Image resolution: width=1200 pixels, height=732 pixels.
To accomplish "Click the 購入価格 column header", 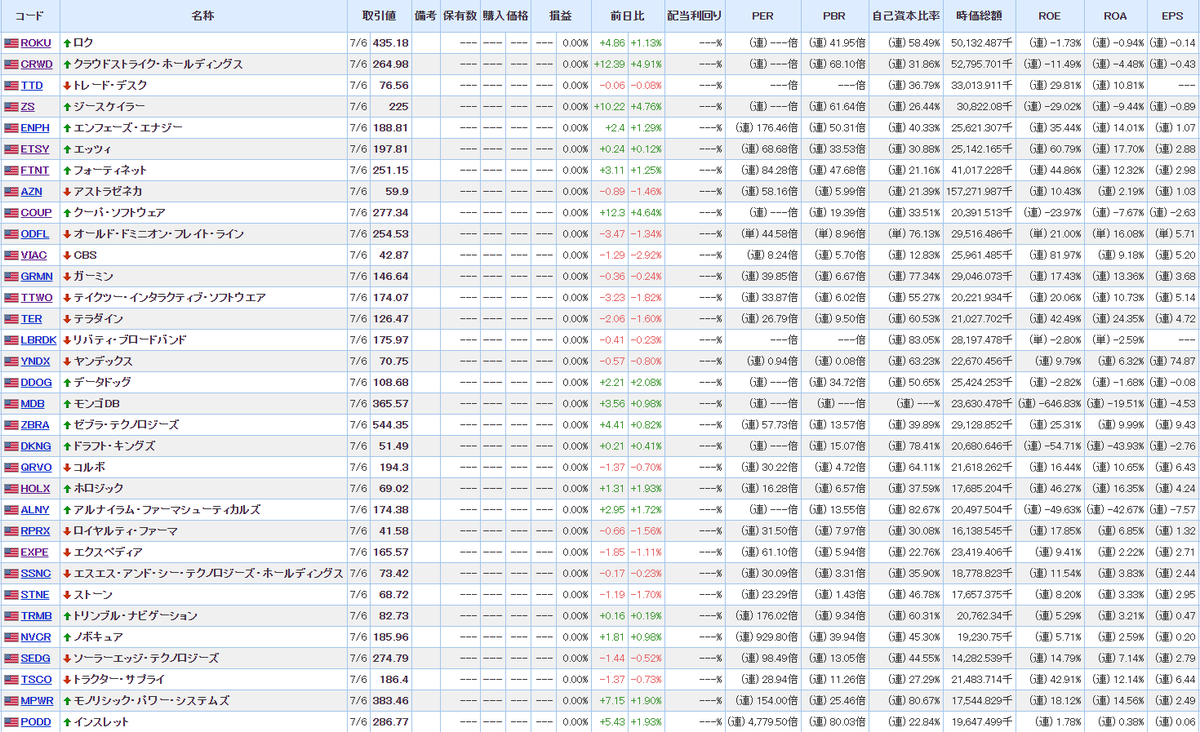I will [505, 16].
